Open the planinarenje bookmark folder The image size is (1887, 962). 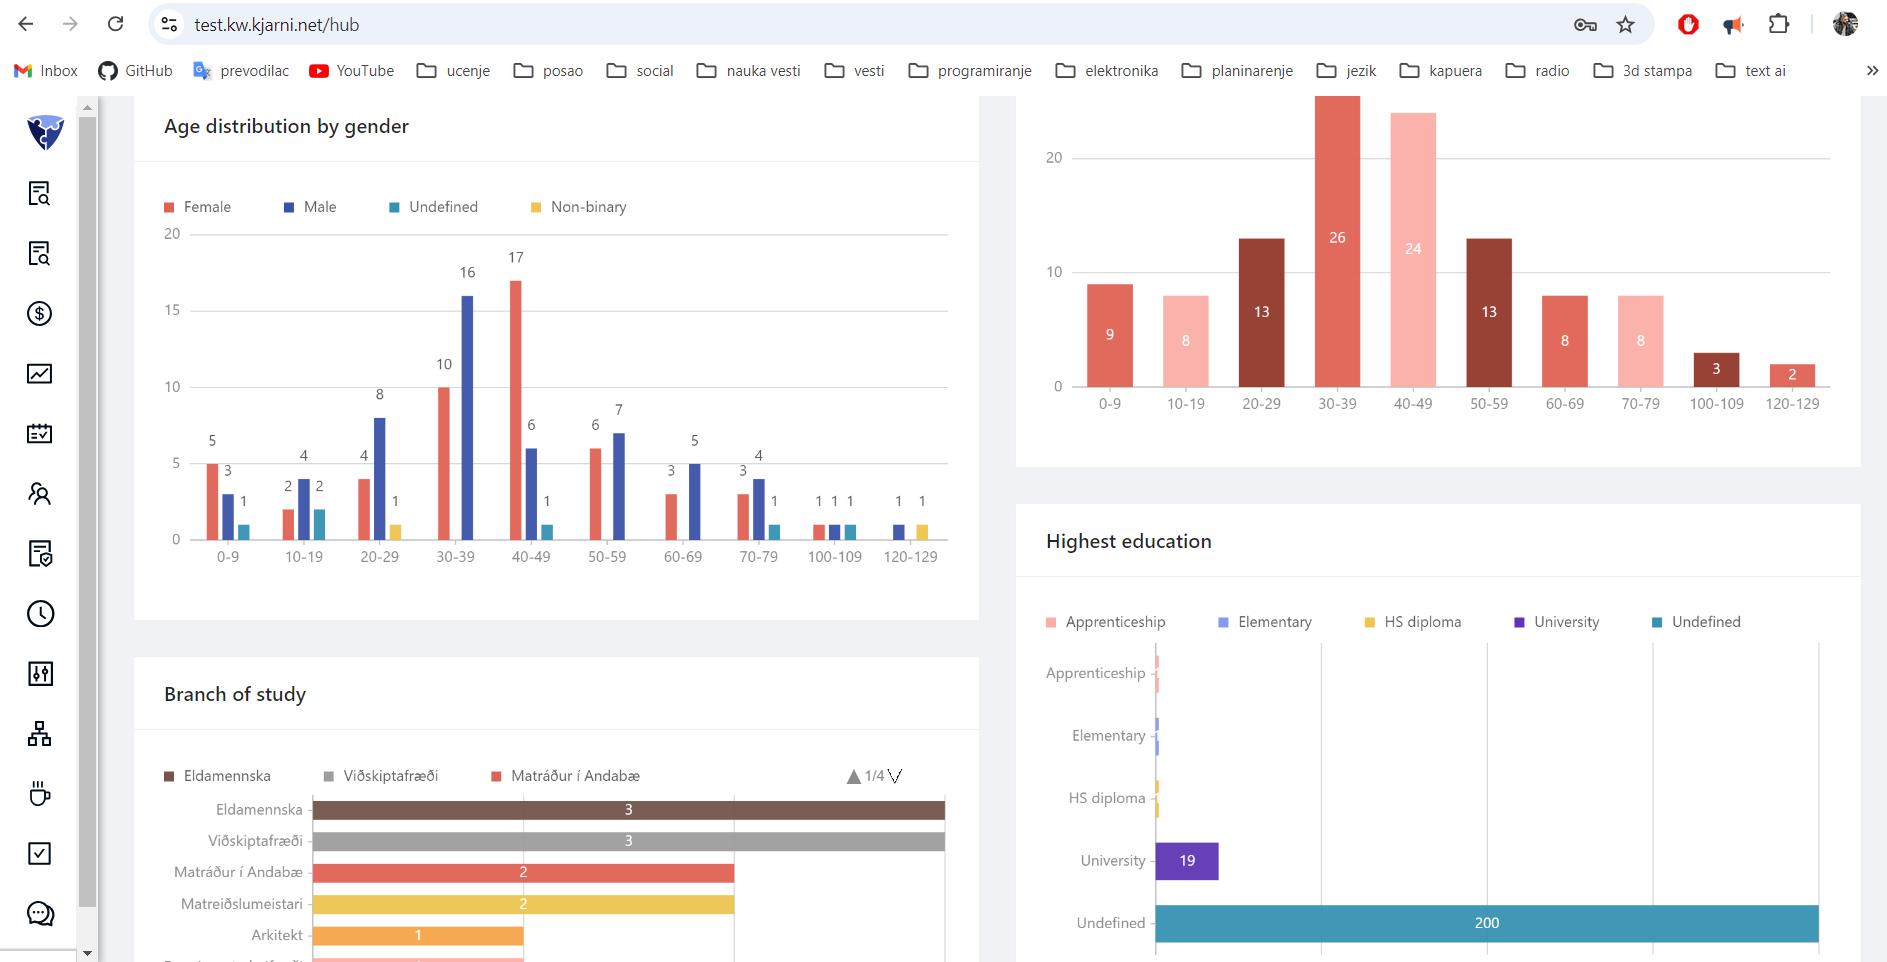1237,70
